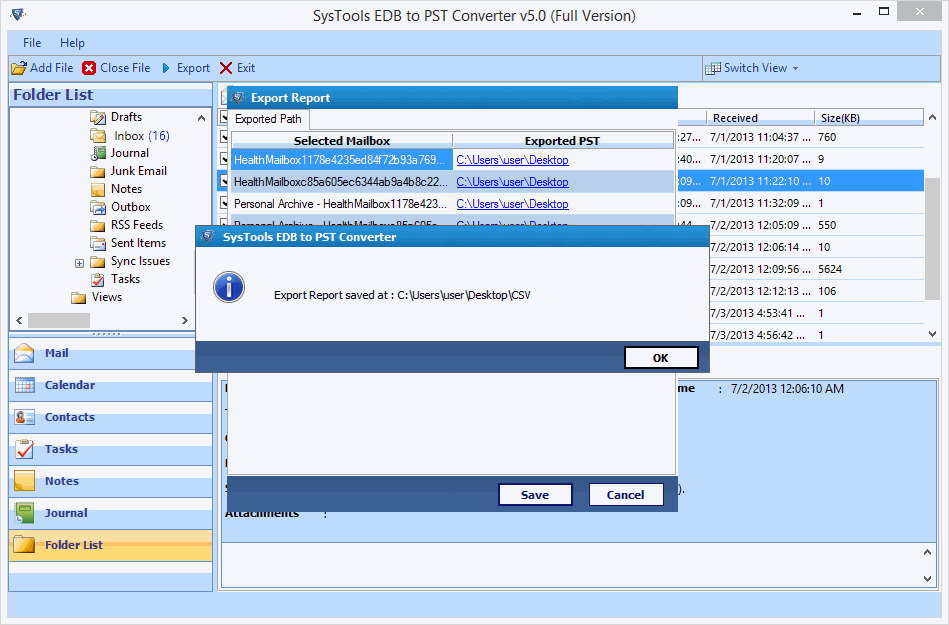Select the Notes folder icon in tree

pyautogui.click(x=97, y=189)
